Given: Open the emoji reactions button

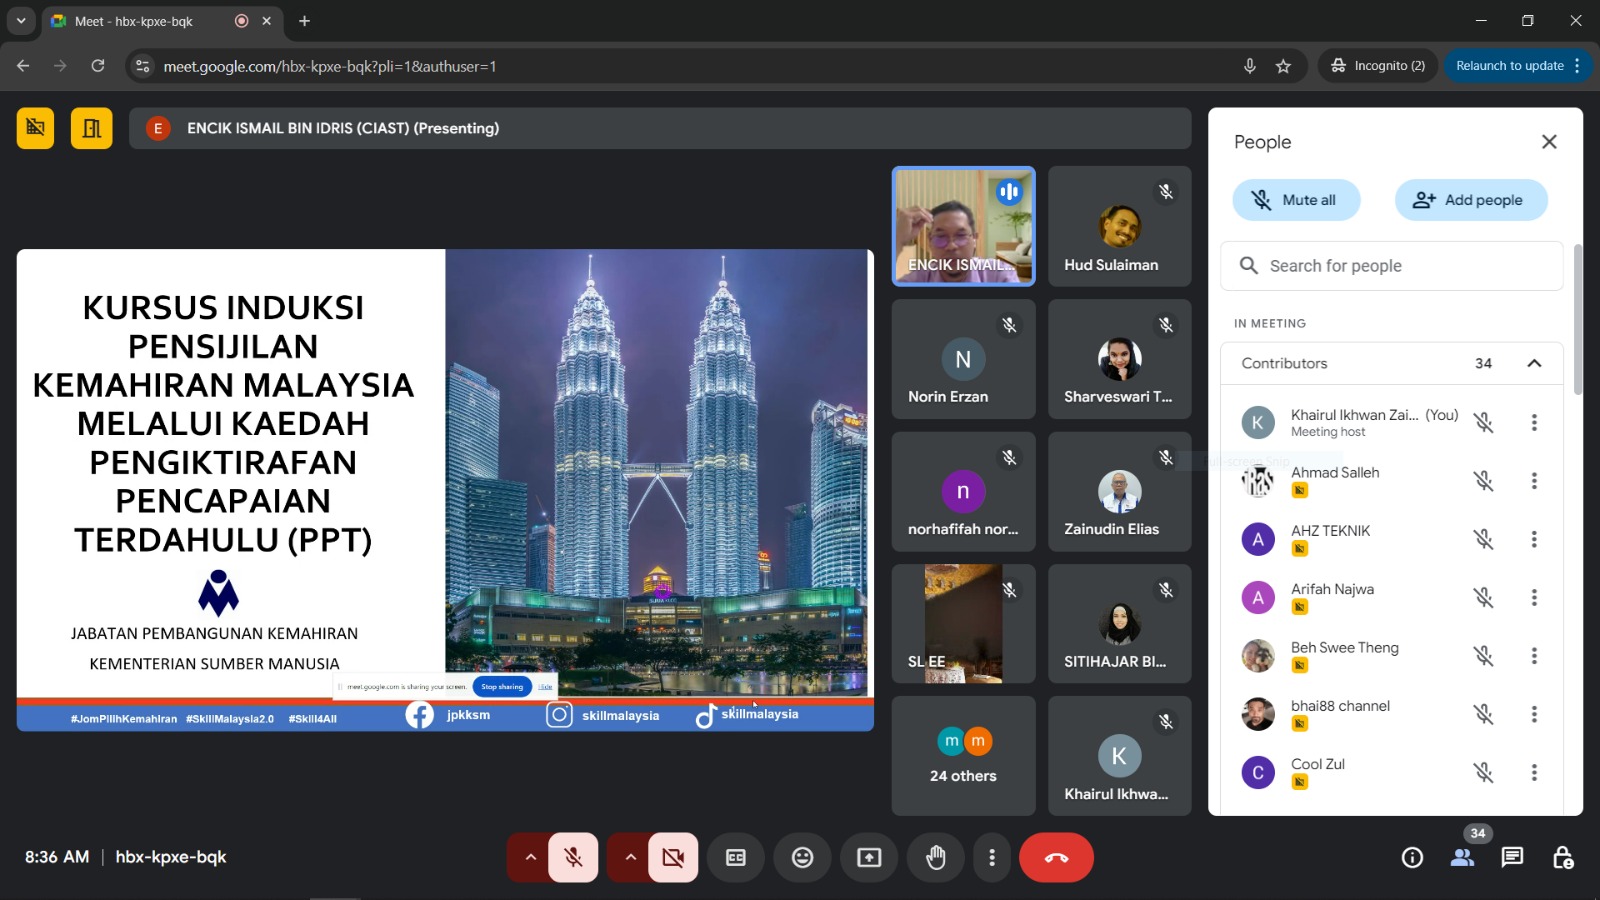Looking at the screenshot, I should tap(802, 858).
